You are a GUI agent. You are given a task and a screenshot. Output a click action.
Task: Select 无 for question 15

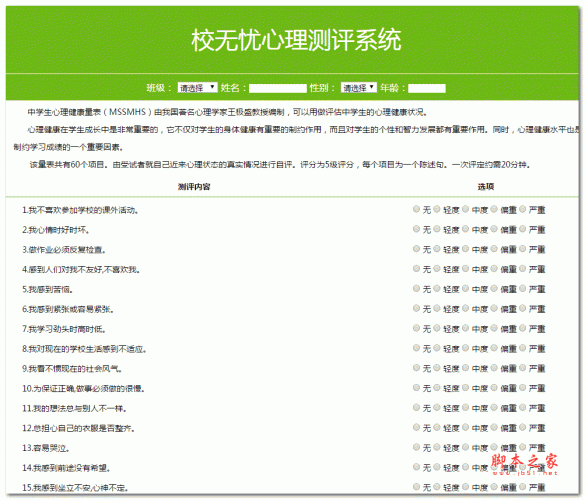(x=416, y=487)
